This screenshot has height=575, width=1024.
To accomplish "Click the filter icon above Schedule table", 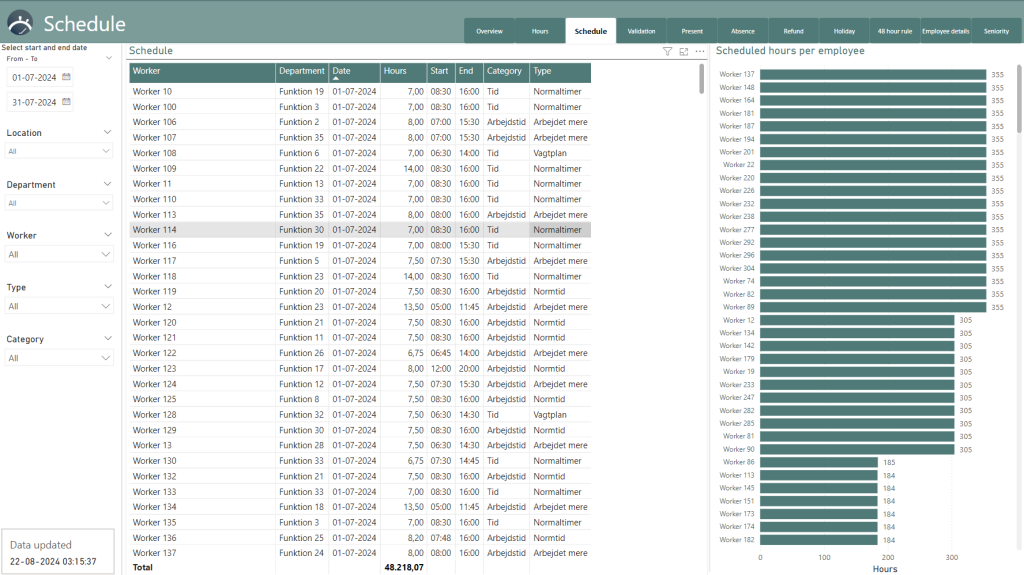I will 667,51.
